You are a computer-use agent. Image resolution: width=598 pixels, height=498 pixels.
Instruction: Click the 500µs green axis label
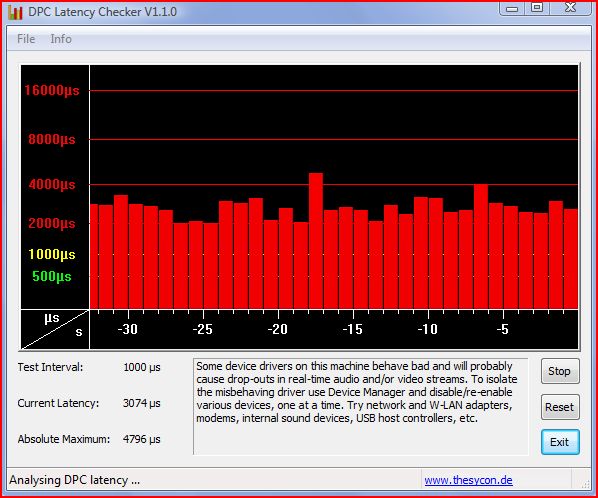coord(52,276)
